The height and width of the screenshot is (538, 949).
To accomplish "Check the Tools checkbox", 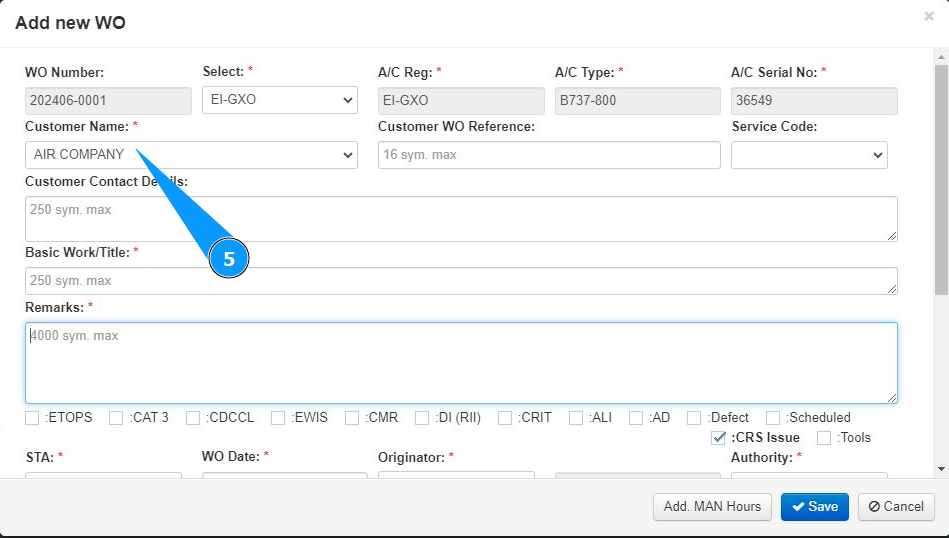I will coord(824,437).
